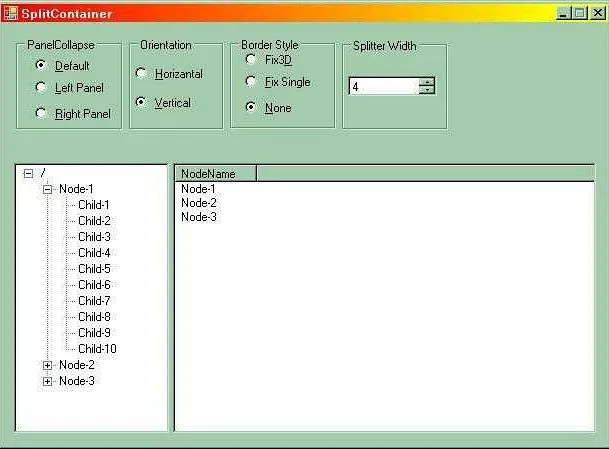Screen dimensions: 609x449
Task: Decrease Splitter Width with down arrow
Action: (x=427, y=90)
